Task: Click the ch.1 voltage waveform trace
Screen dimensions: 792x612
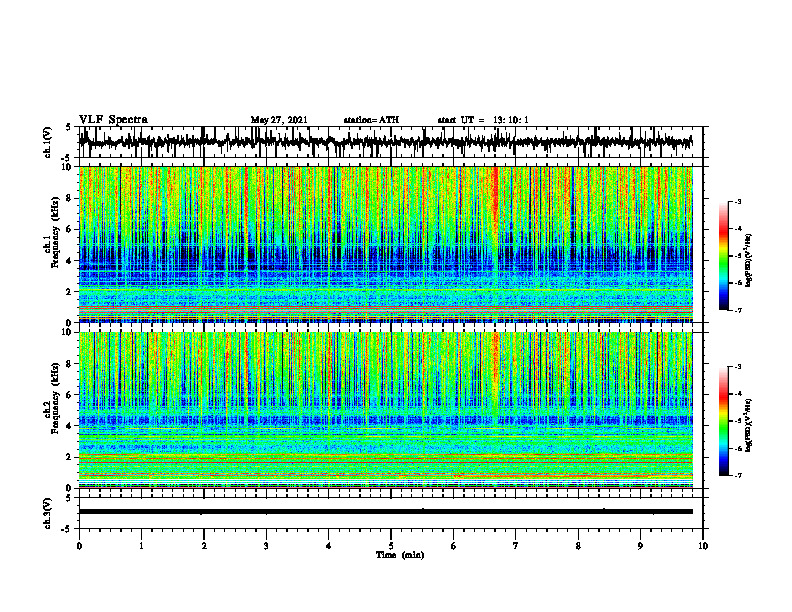Action: pyautogui.click(x=385, y=142)
